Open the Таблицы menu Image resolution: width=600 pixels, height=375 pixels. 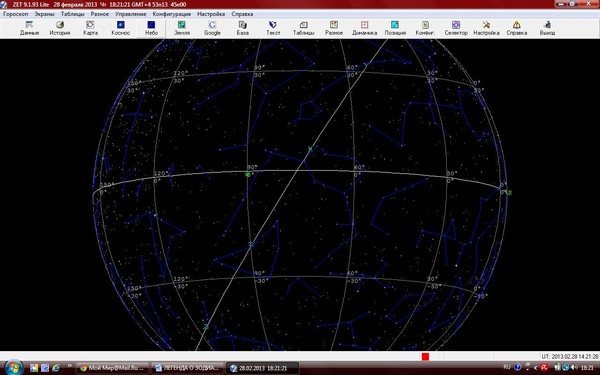(x=72, y=14)
